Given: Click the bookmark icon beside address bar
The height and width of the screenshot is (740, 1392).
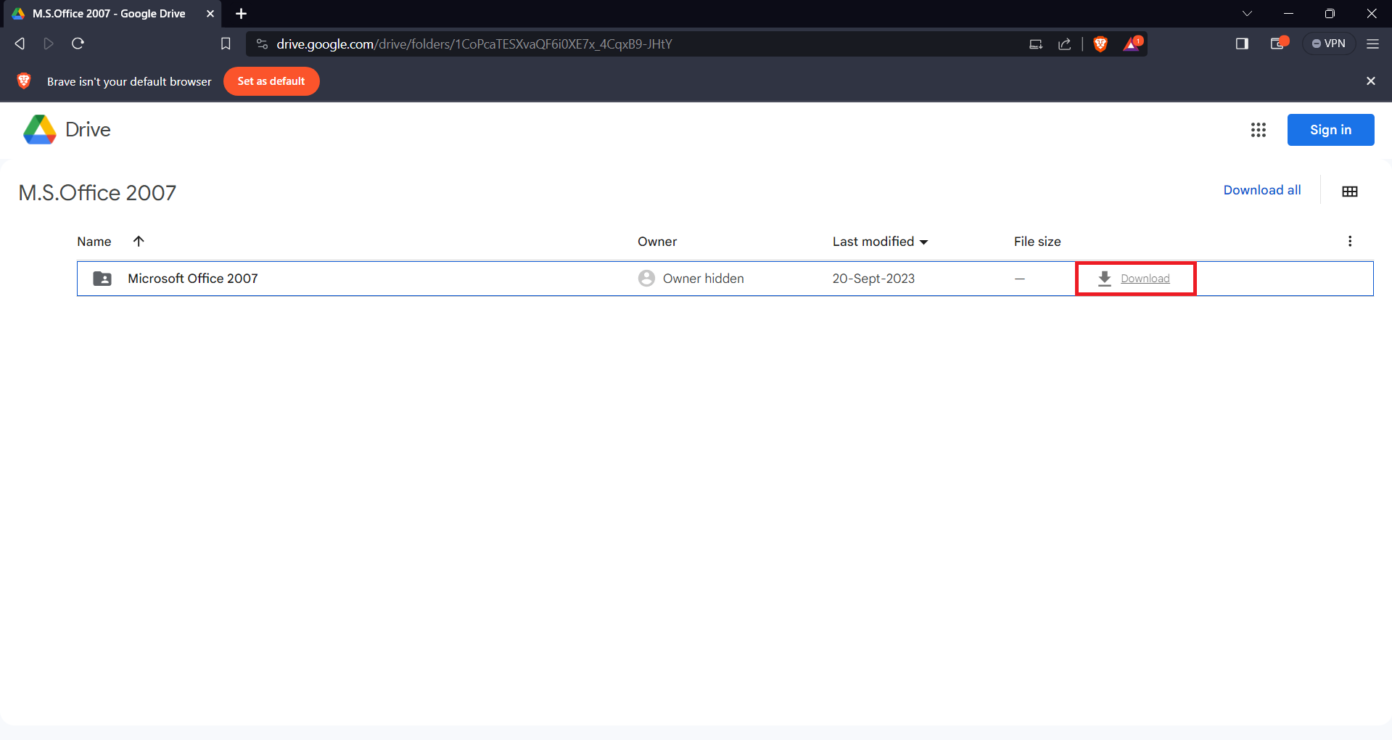Looking at the screenshot, I should click(x=226, y=44).
